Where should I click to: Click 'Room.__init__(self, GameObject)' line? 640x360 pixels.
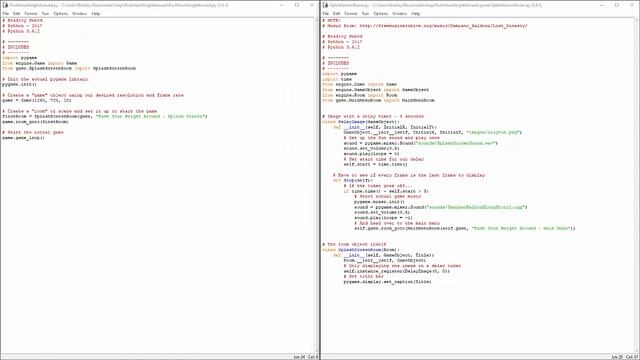coord(385,260)
